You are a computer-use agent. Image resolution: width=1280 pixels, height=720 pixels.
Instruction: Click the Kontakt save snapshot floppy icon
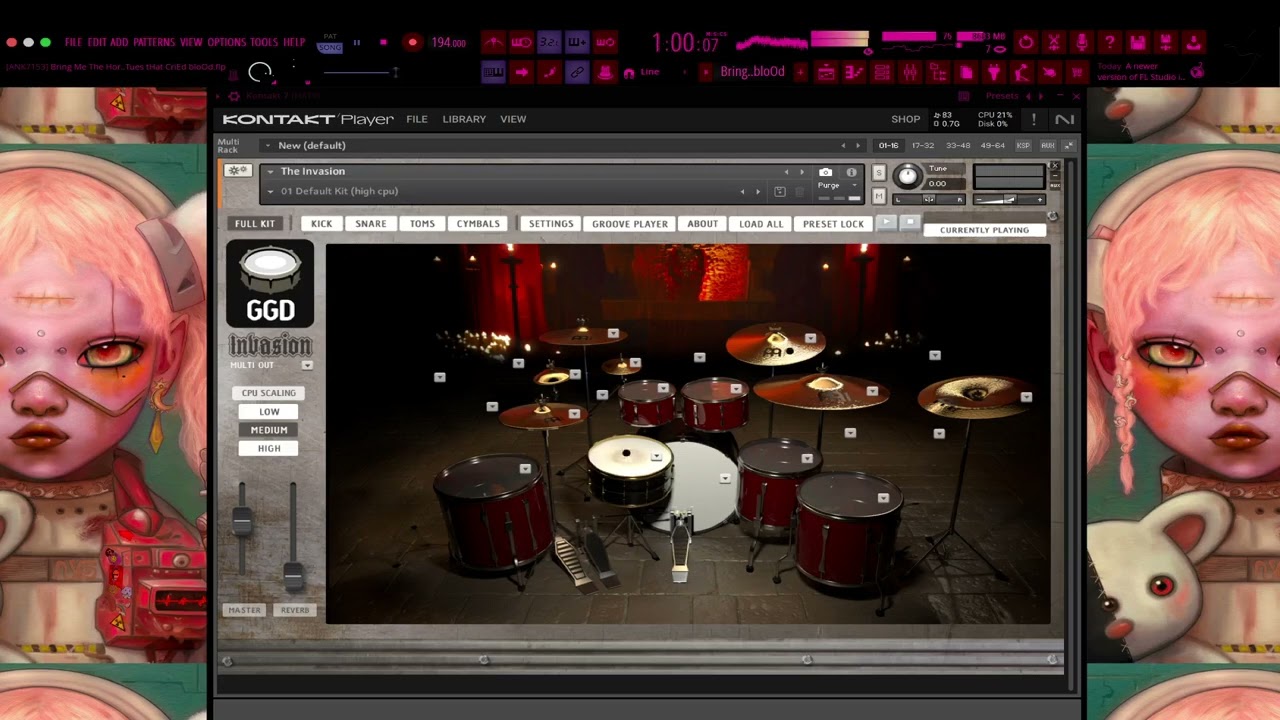tap(780, 191)
